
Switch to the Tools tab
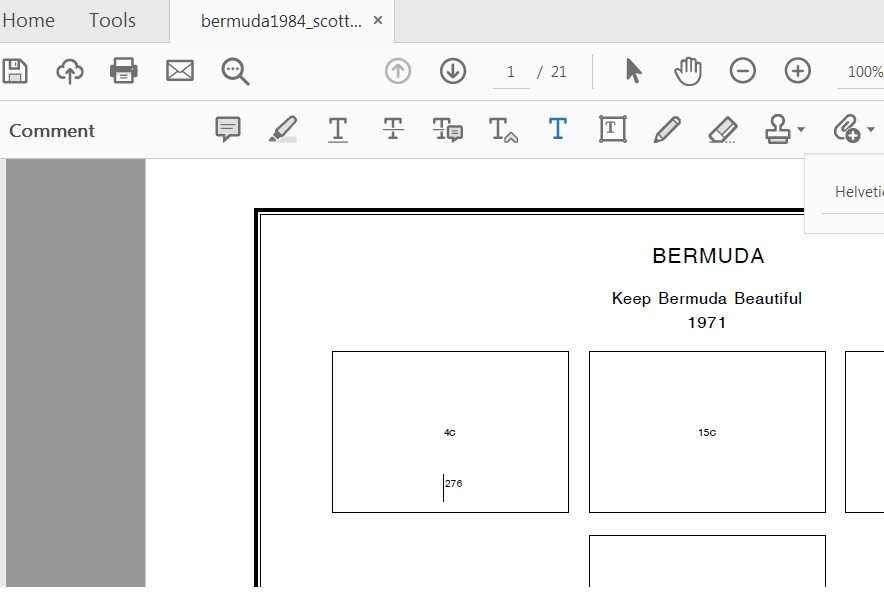(x=113, y=20)
